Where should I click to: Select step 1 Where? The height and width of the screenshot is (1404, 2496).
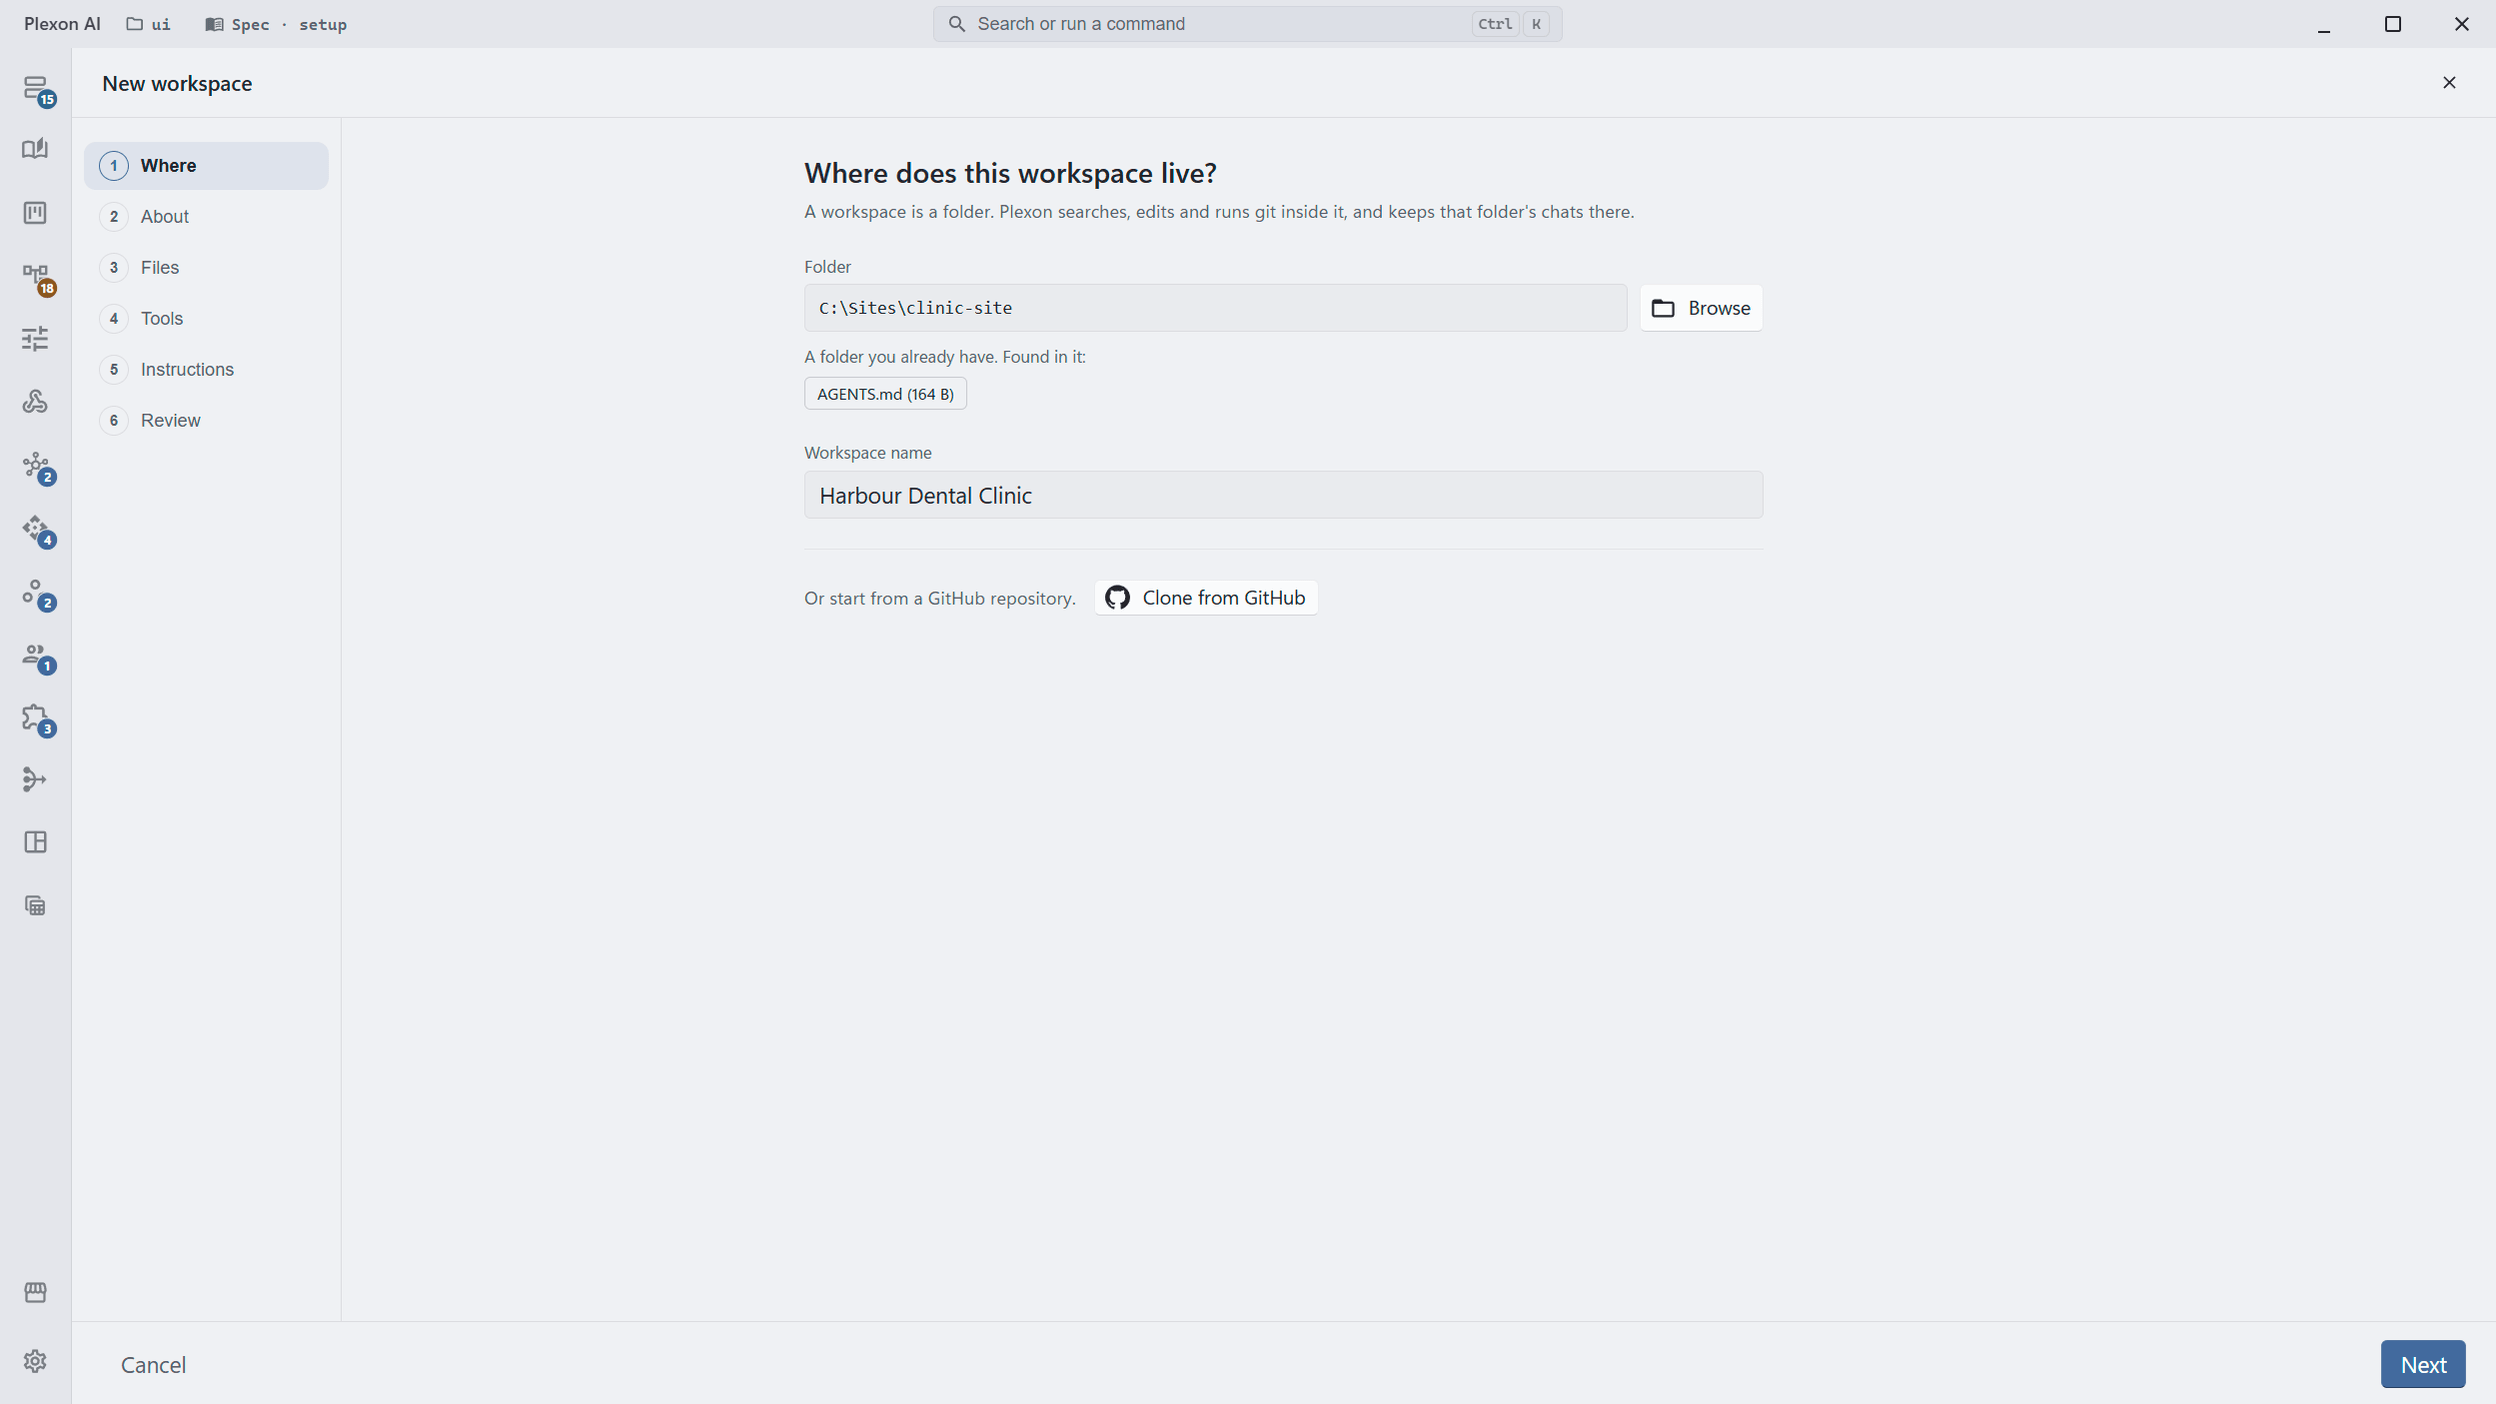[x=206, y=166]
